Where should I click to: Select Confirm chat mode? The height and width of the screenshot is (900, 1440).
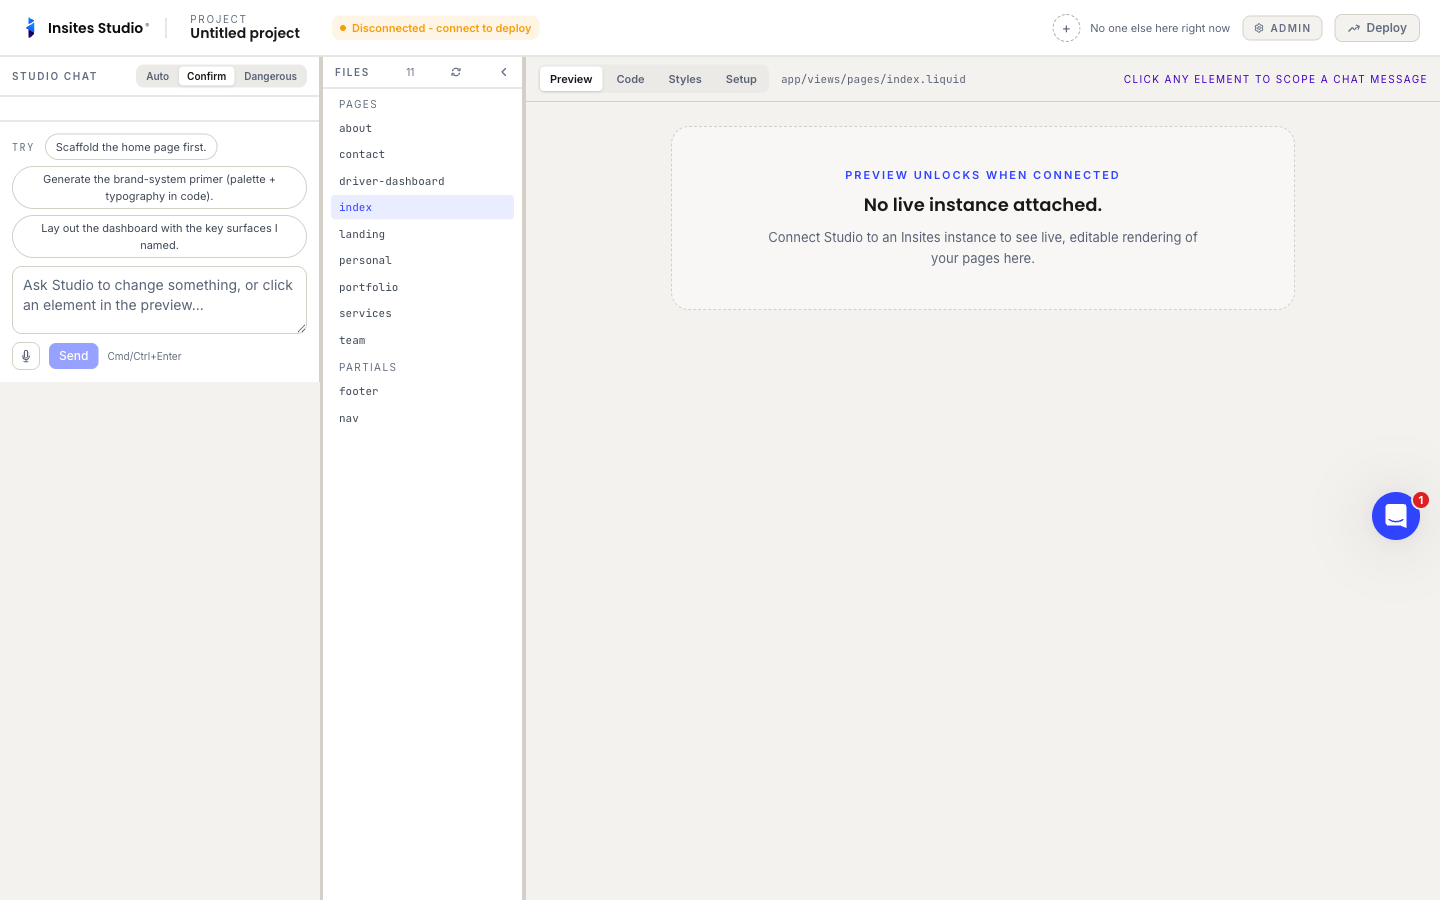point(207,76)
